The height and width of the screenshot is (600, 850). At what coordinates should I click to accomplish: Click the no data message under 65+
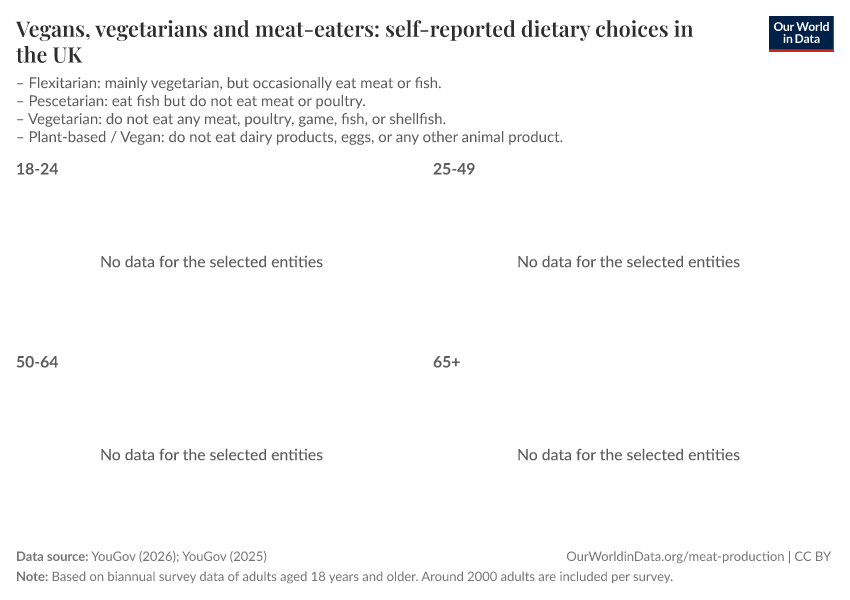click(628, 455)
